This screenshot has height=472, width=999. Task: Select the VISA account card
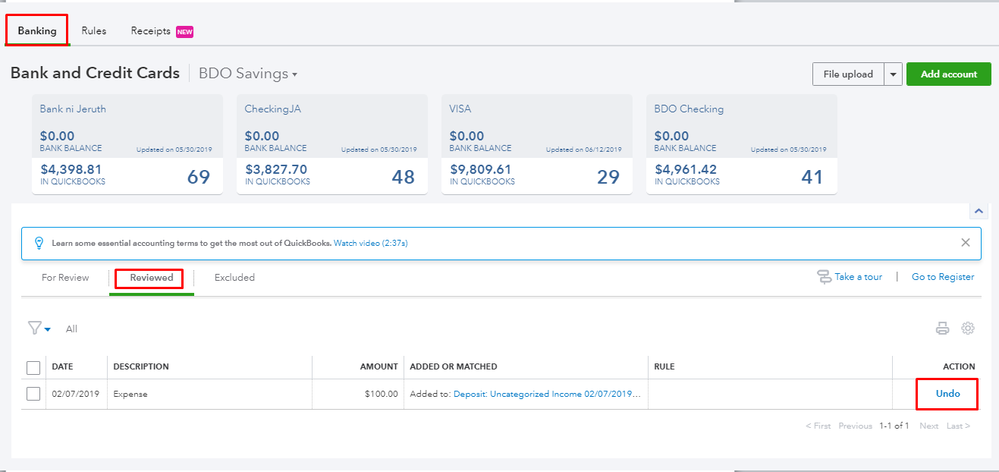click(537, 144)
